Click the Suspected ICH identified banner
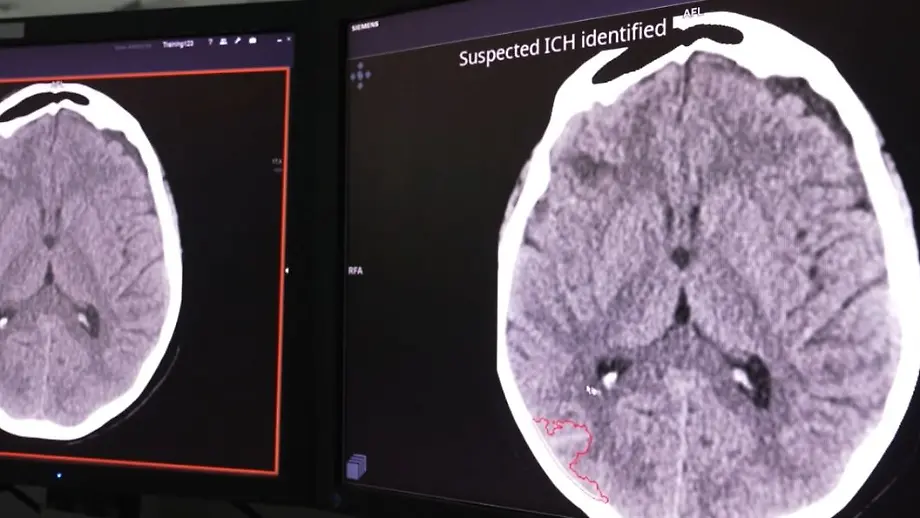The height and width of the screenshot is (518, 920). tap(562, 44)
